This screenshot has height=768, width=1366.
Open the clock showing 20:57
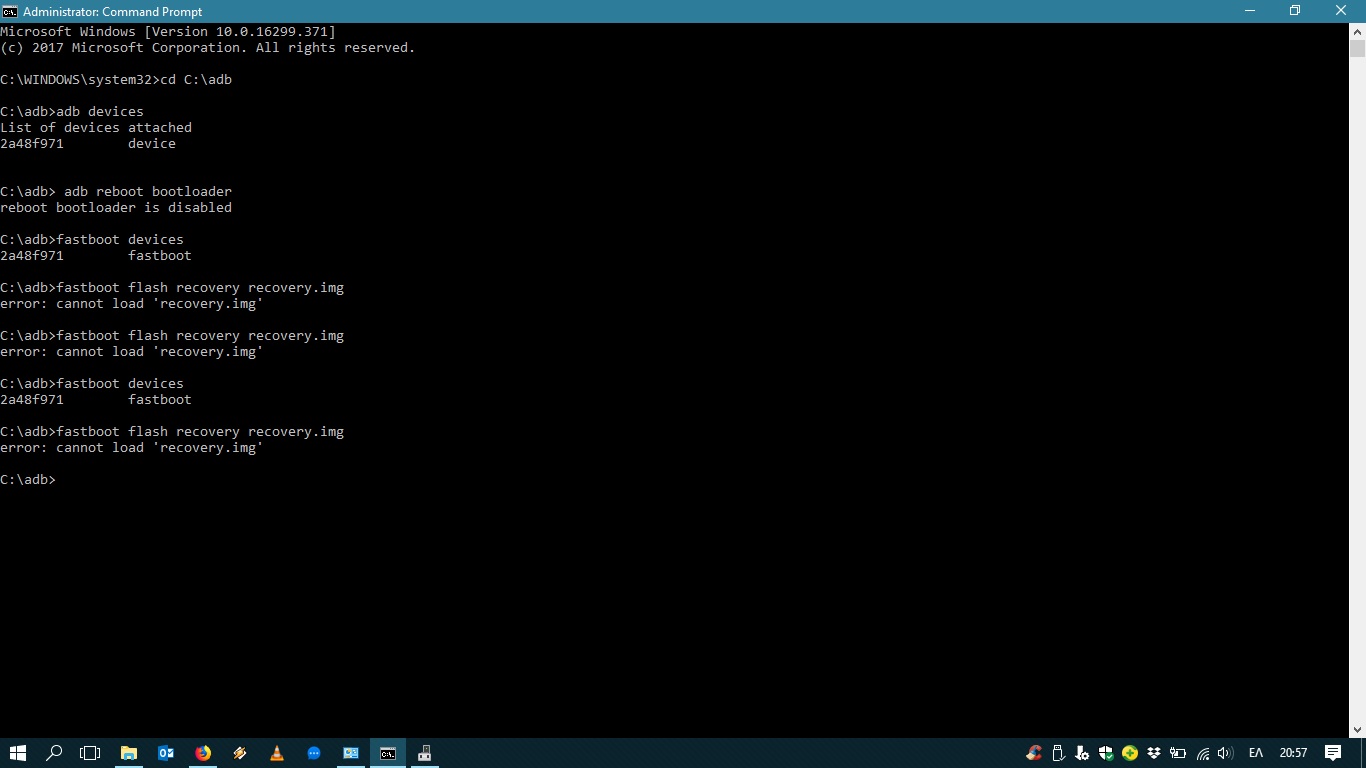[1293, 753]
